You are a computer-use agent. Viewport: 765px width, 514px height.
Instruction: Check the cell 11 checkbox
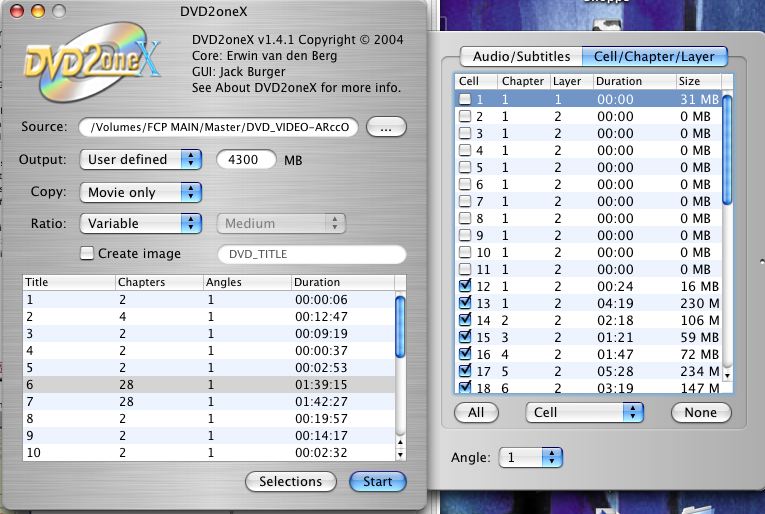(x=465, y=269)
